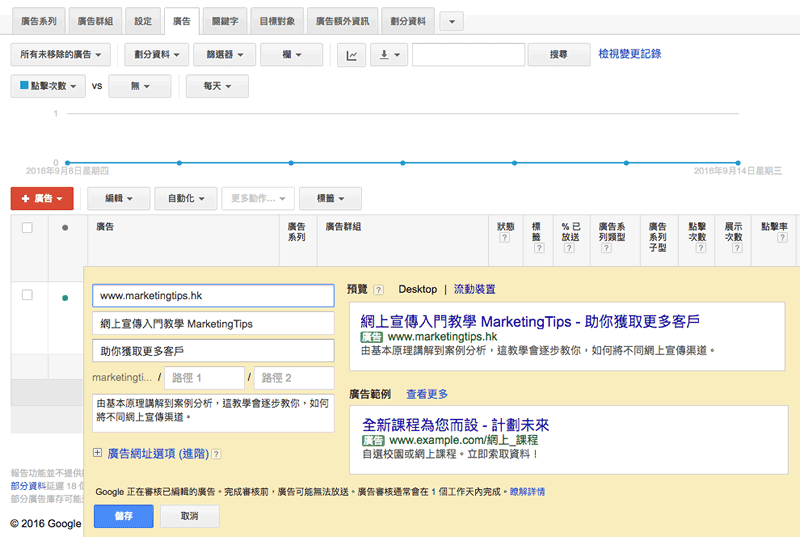The image size is (800, 537).
Task: Switch to the 廣告系列 tab
Action: point(39,21)
